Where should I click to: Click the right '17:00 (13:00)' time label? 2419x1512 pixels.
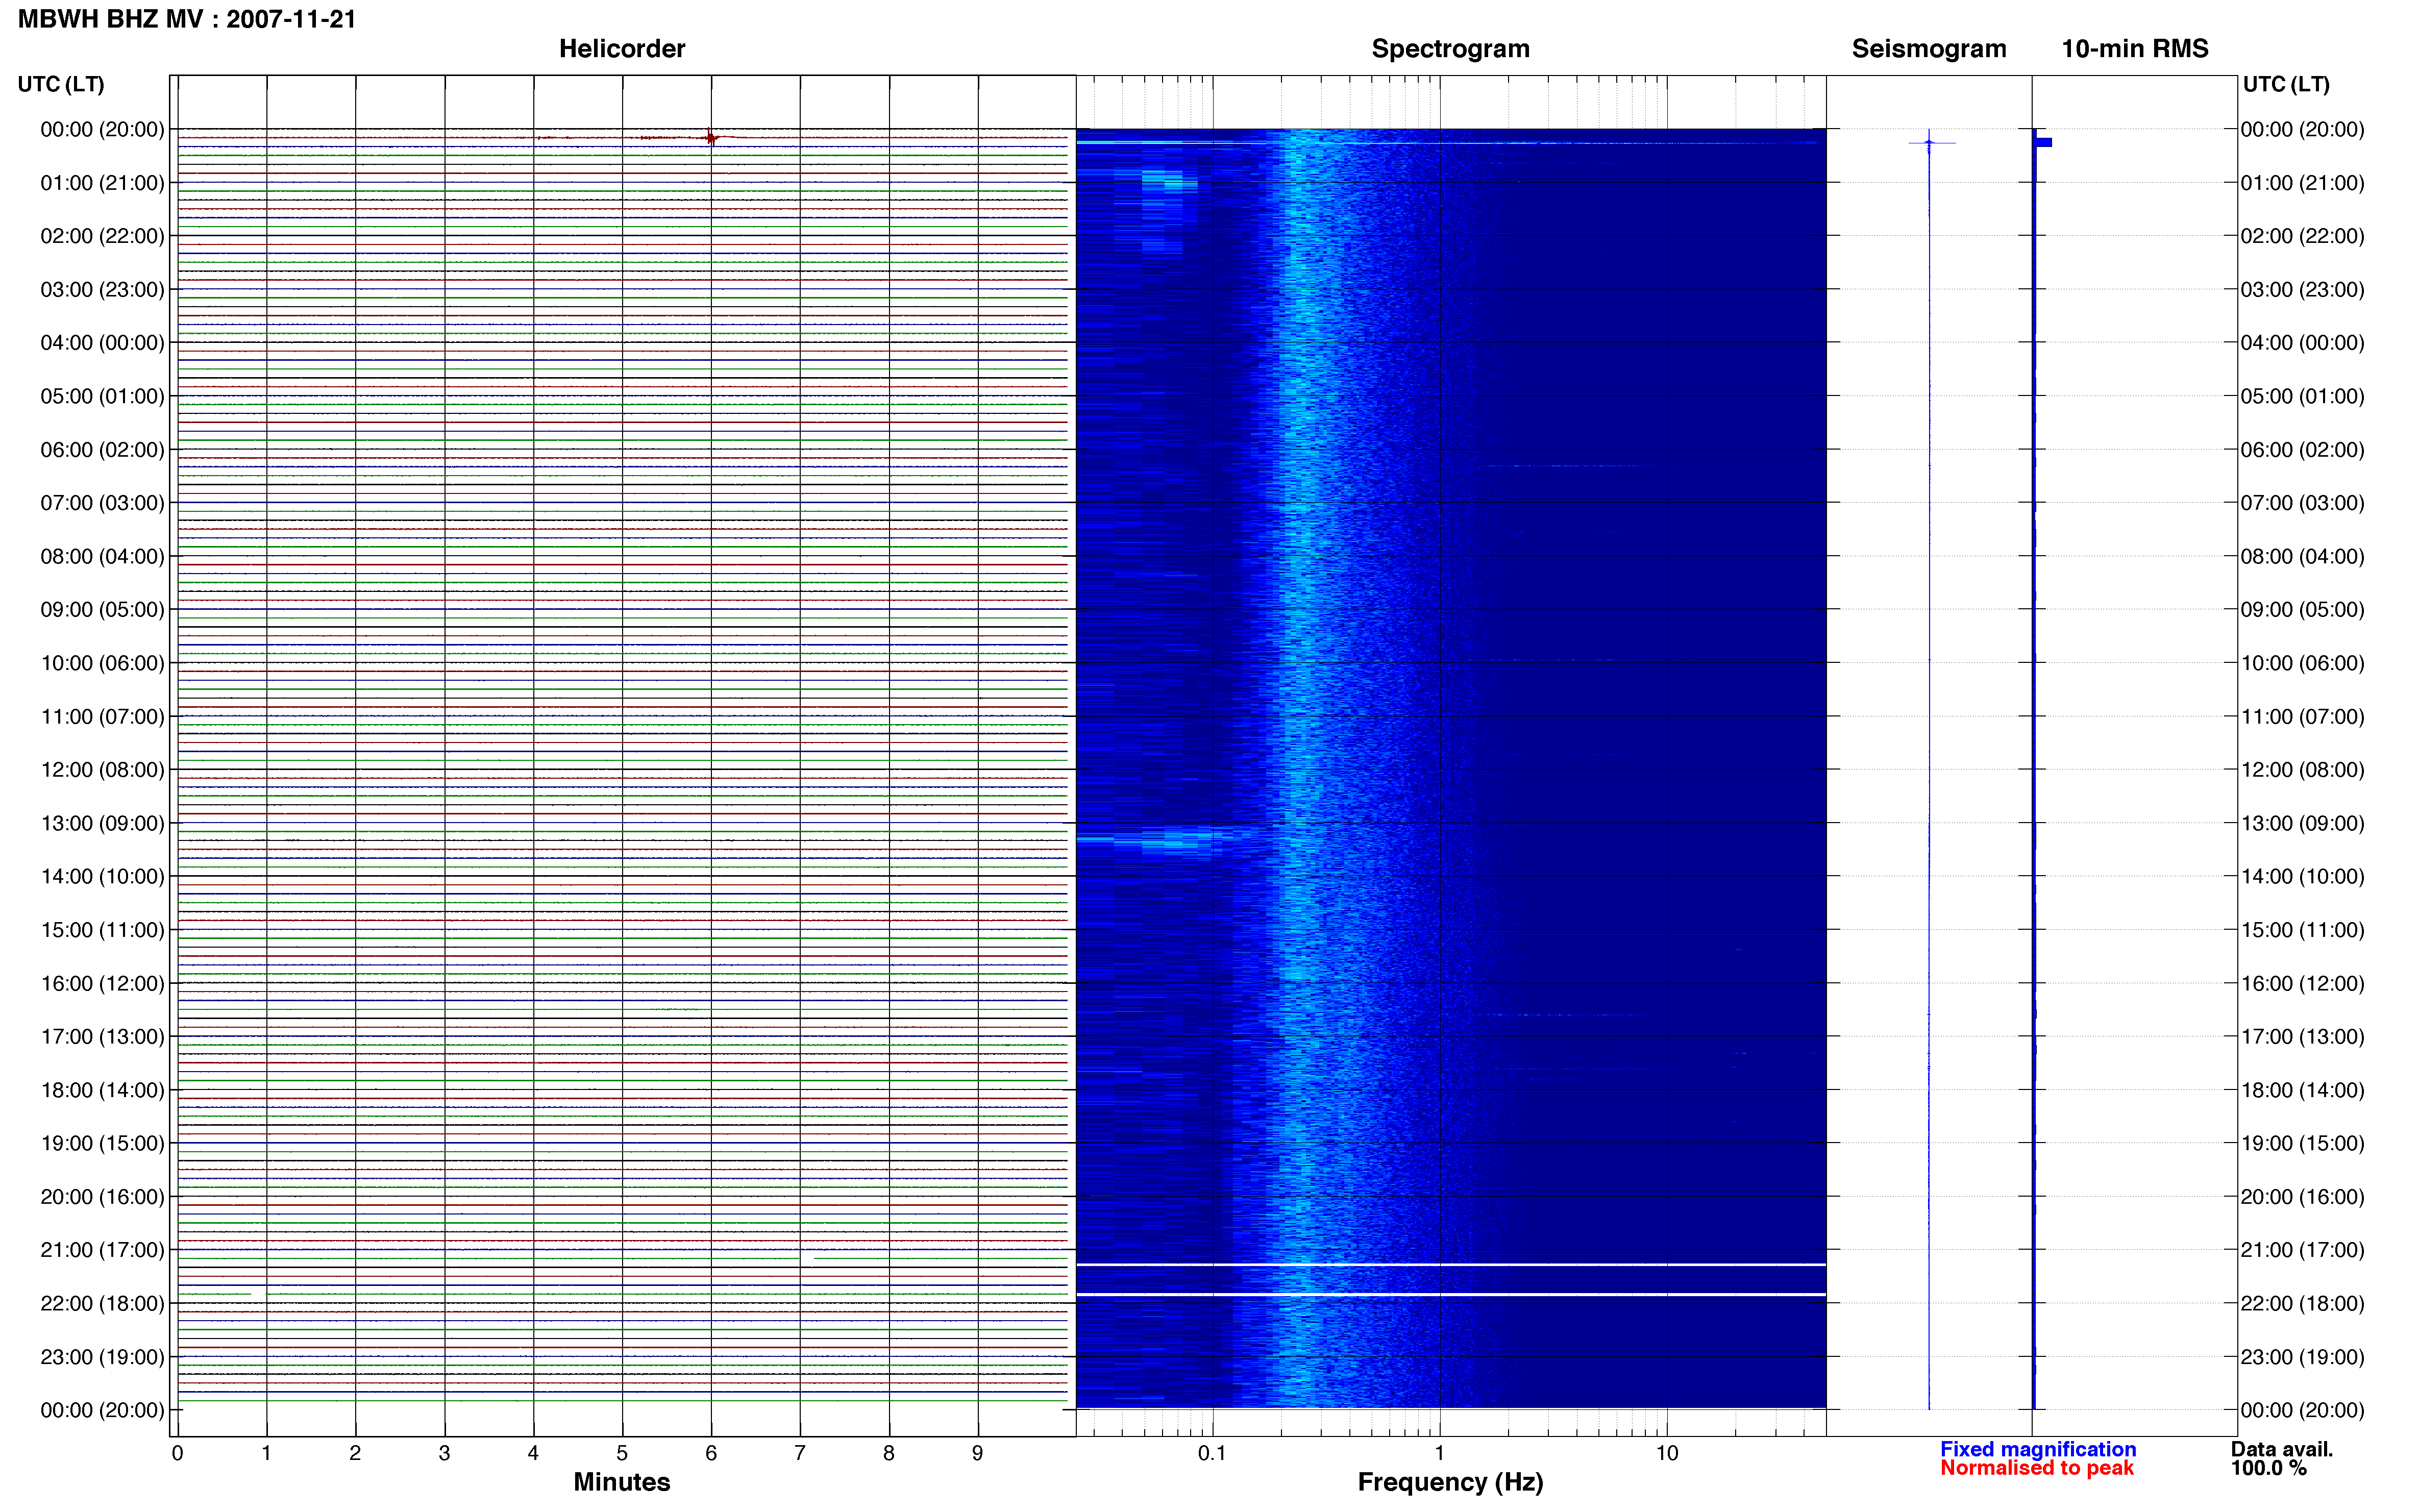click(x=2302, y=1036)
